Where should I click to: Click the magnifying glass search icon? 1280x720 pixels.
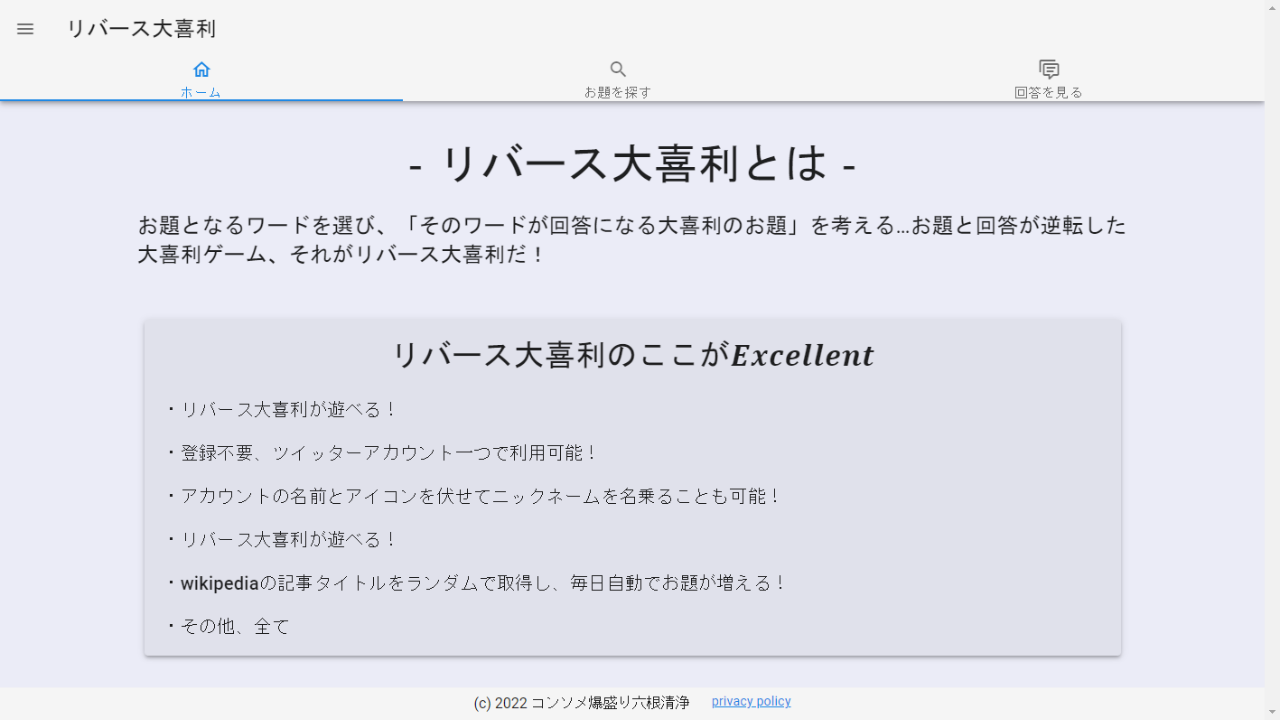(x=618, y=69)
